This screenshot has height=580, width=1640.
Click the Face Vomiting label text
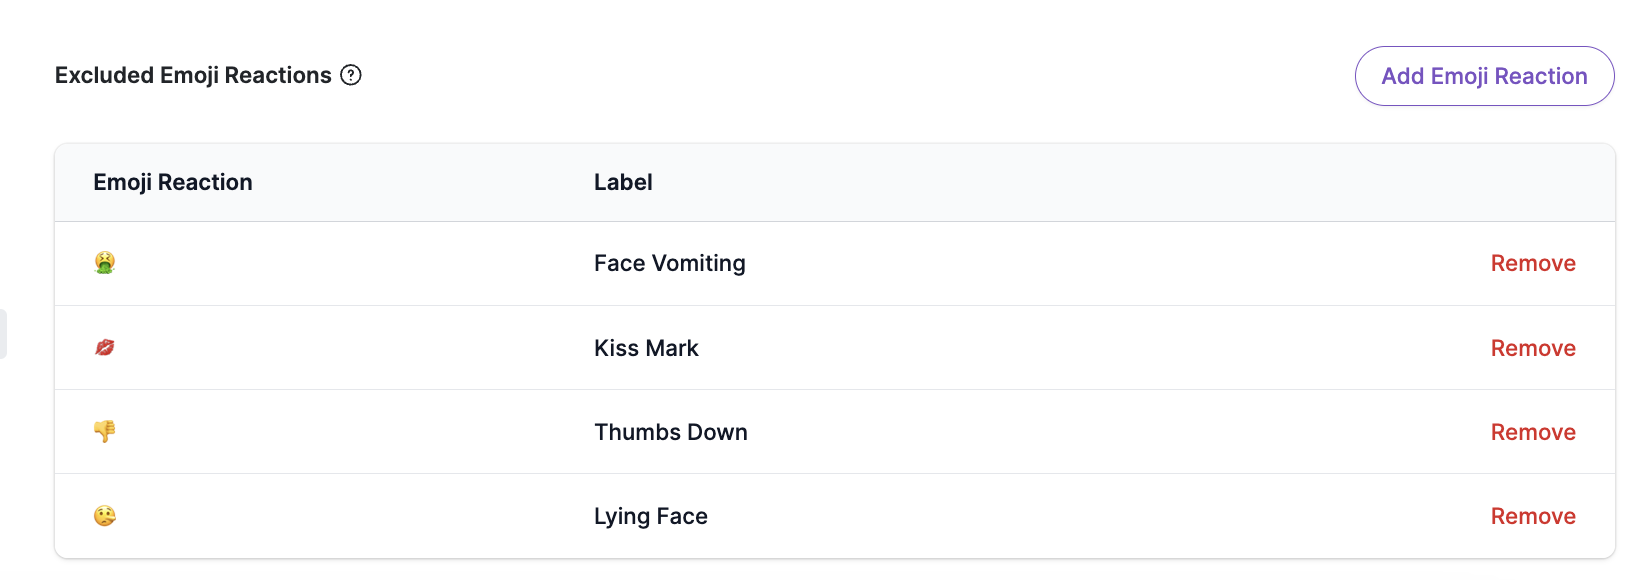[669, 263]
